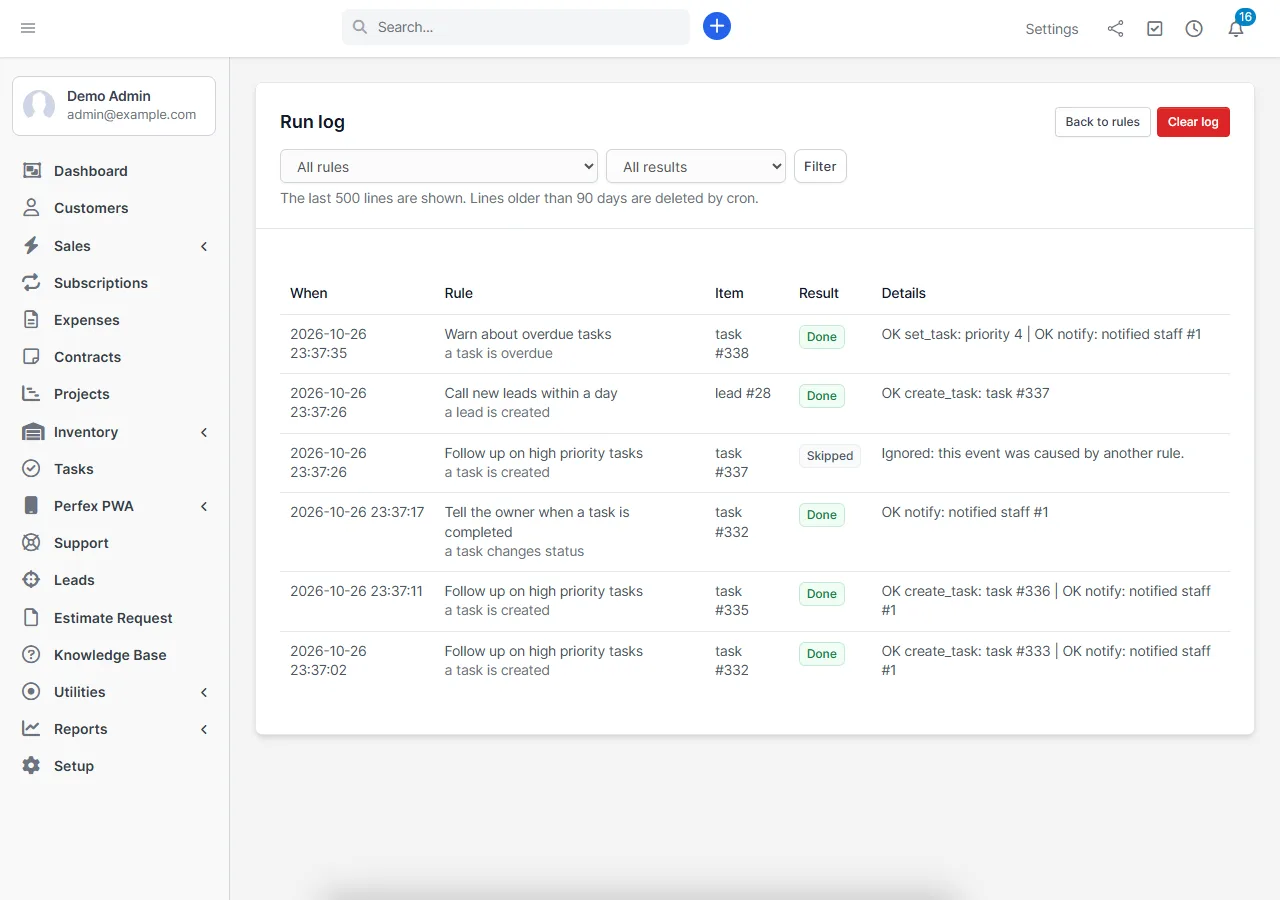Open the timers clock icon
Viewport: 1280px width, 900px height.
[1194, 29]
